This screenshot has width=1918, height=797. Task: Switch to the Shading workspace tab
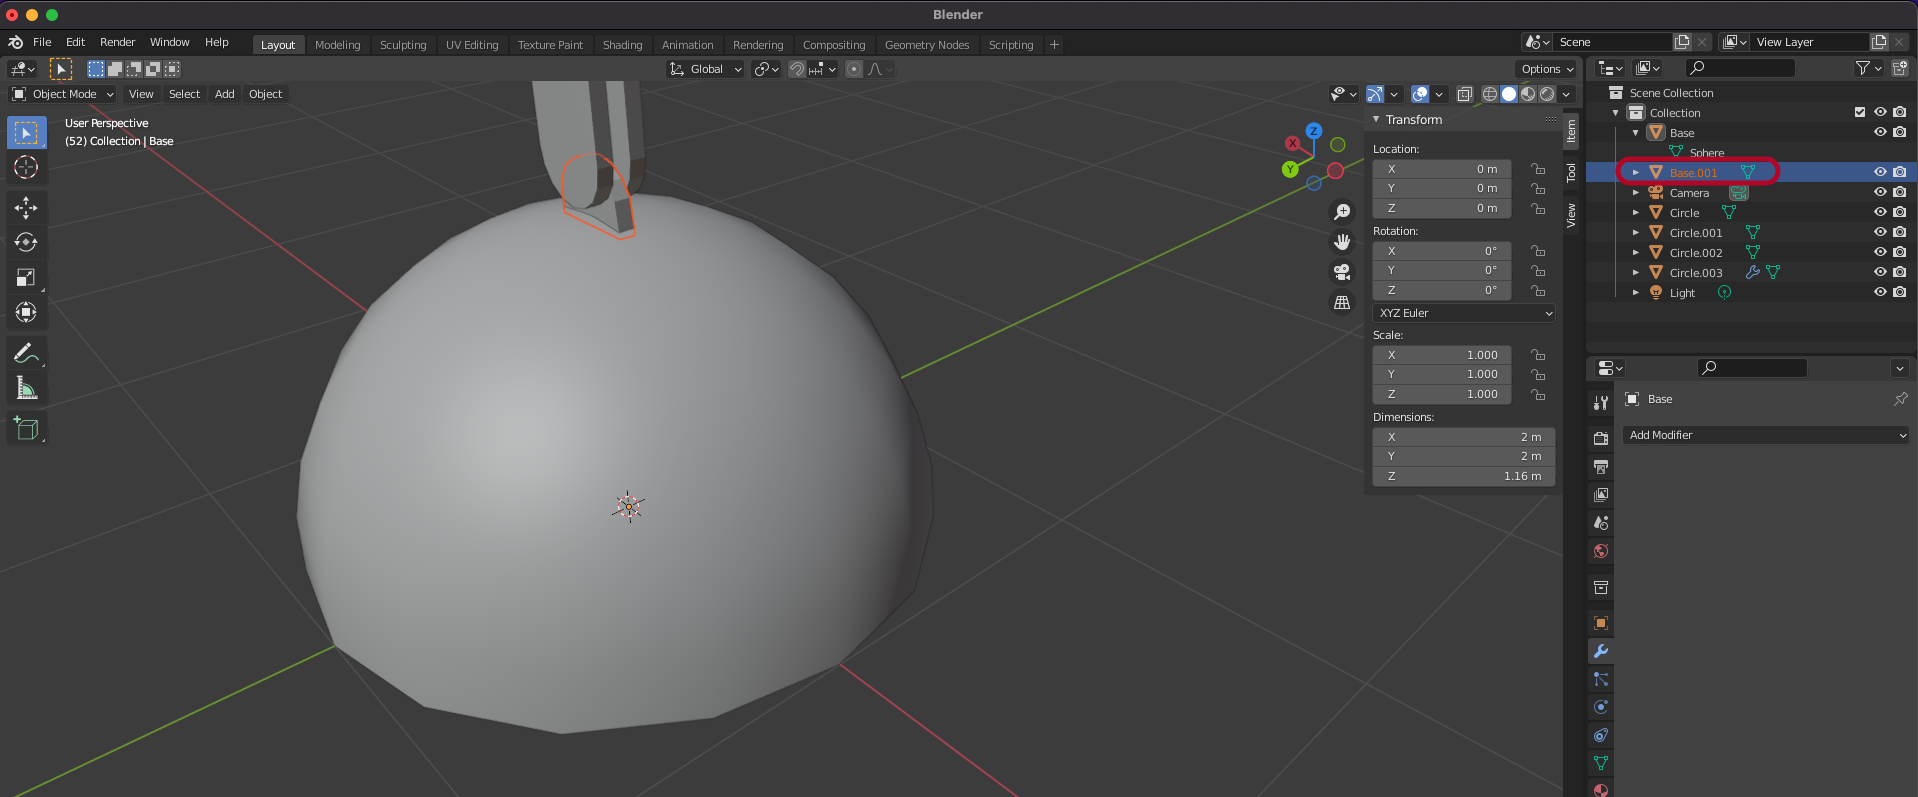[x=622, y=45]
